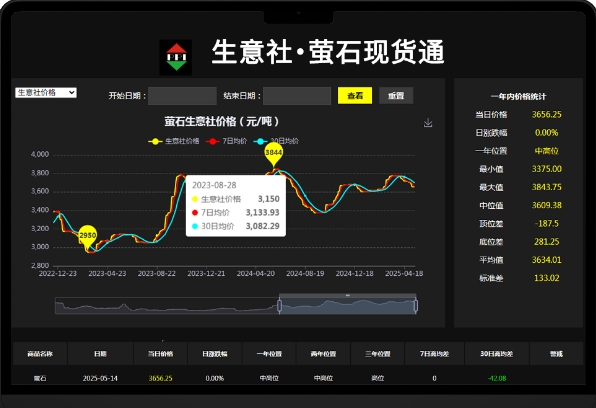The image size is (596, 408).
Task: Click the 2950 minimum price marker
Action: tap(87, 237)
